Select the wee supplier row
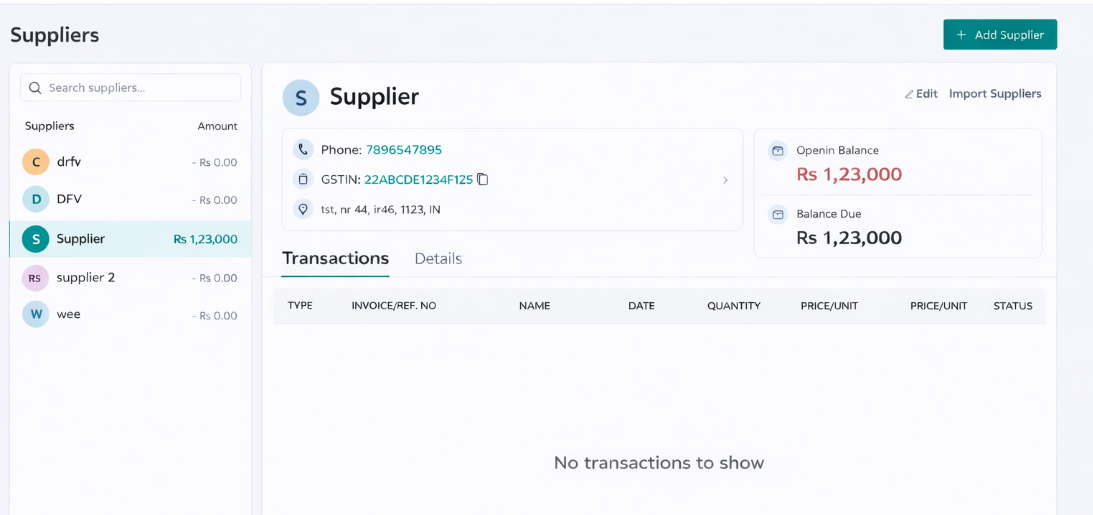Image resolution: width=1093 pixels, height=515 pixels. [130, 315]
